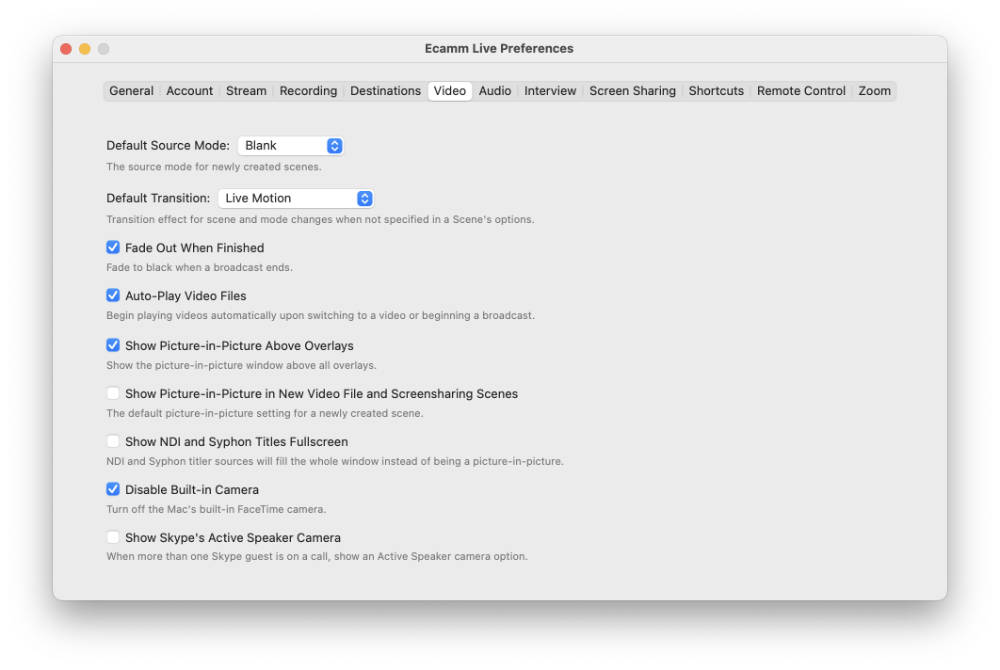
Task: Switch to the Audio tab
Action: pyautogui.click(x=495, y=91)
